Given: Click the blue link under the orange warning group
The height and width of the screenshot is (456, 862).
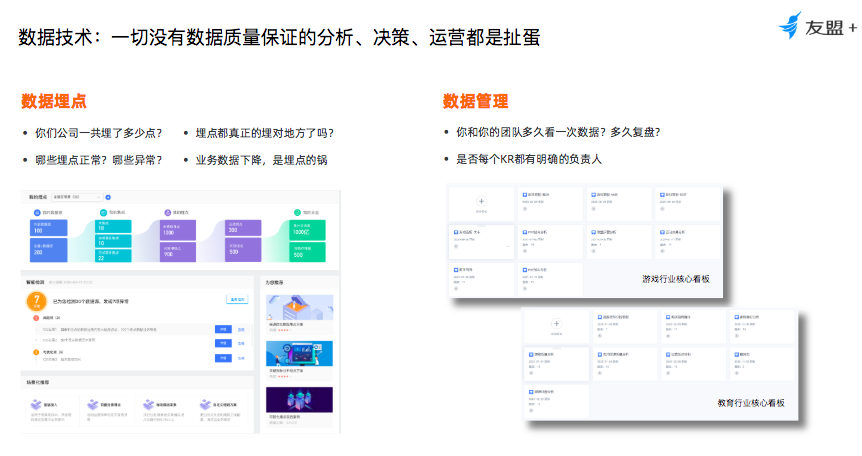Looking at the screenshot, I should click(241, 358).
